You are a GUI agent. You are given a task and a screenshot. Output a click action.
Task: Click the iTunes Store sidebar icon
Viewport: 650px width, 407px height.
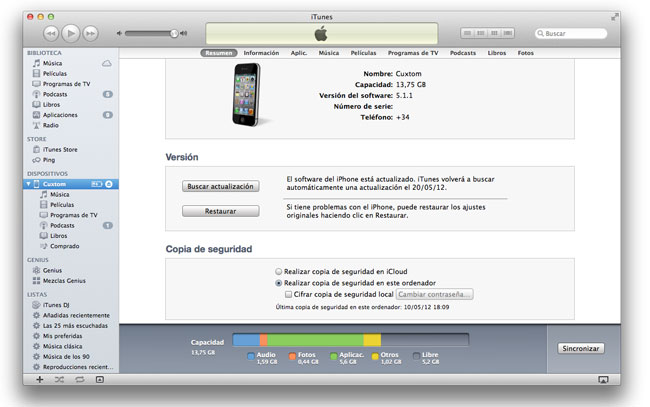(x=36, y=149)
